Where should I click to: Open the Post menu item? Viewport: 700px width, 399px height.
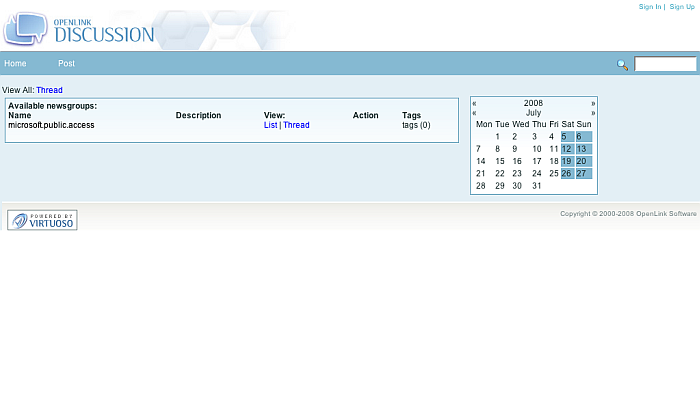point(67,63)
